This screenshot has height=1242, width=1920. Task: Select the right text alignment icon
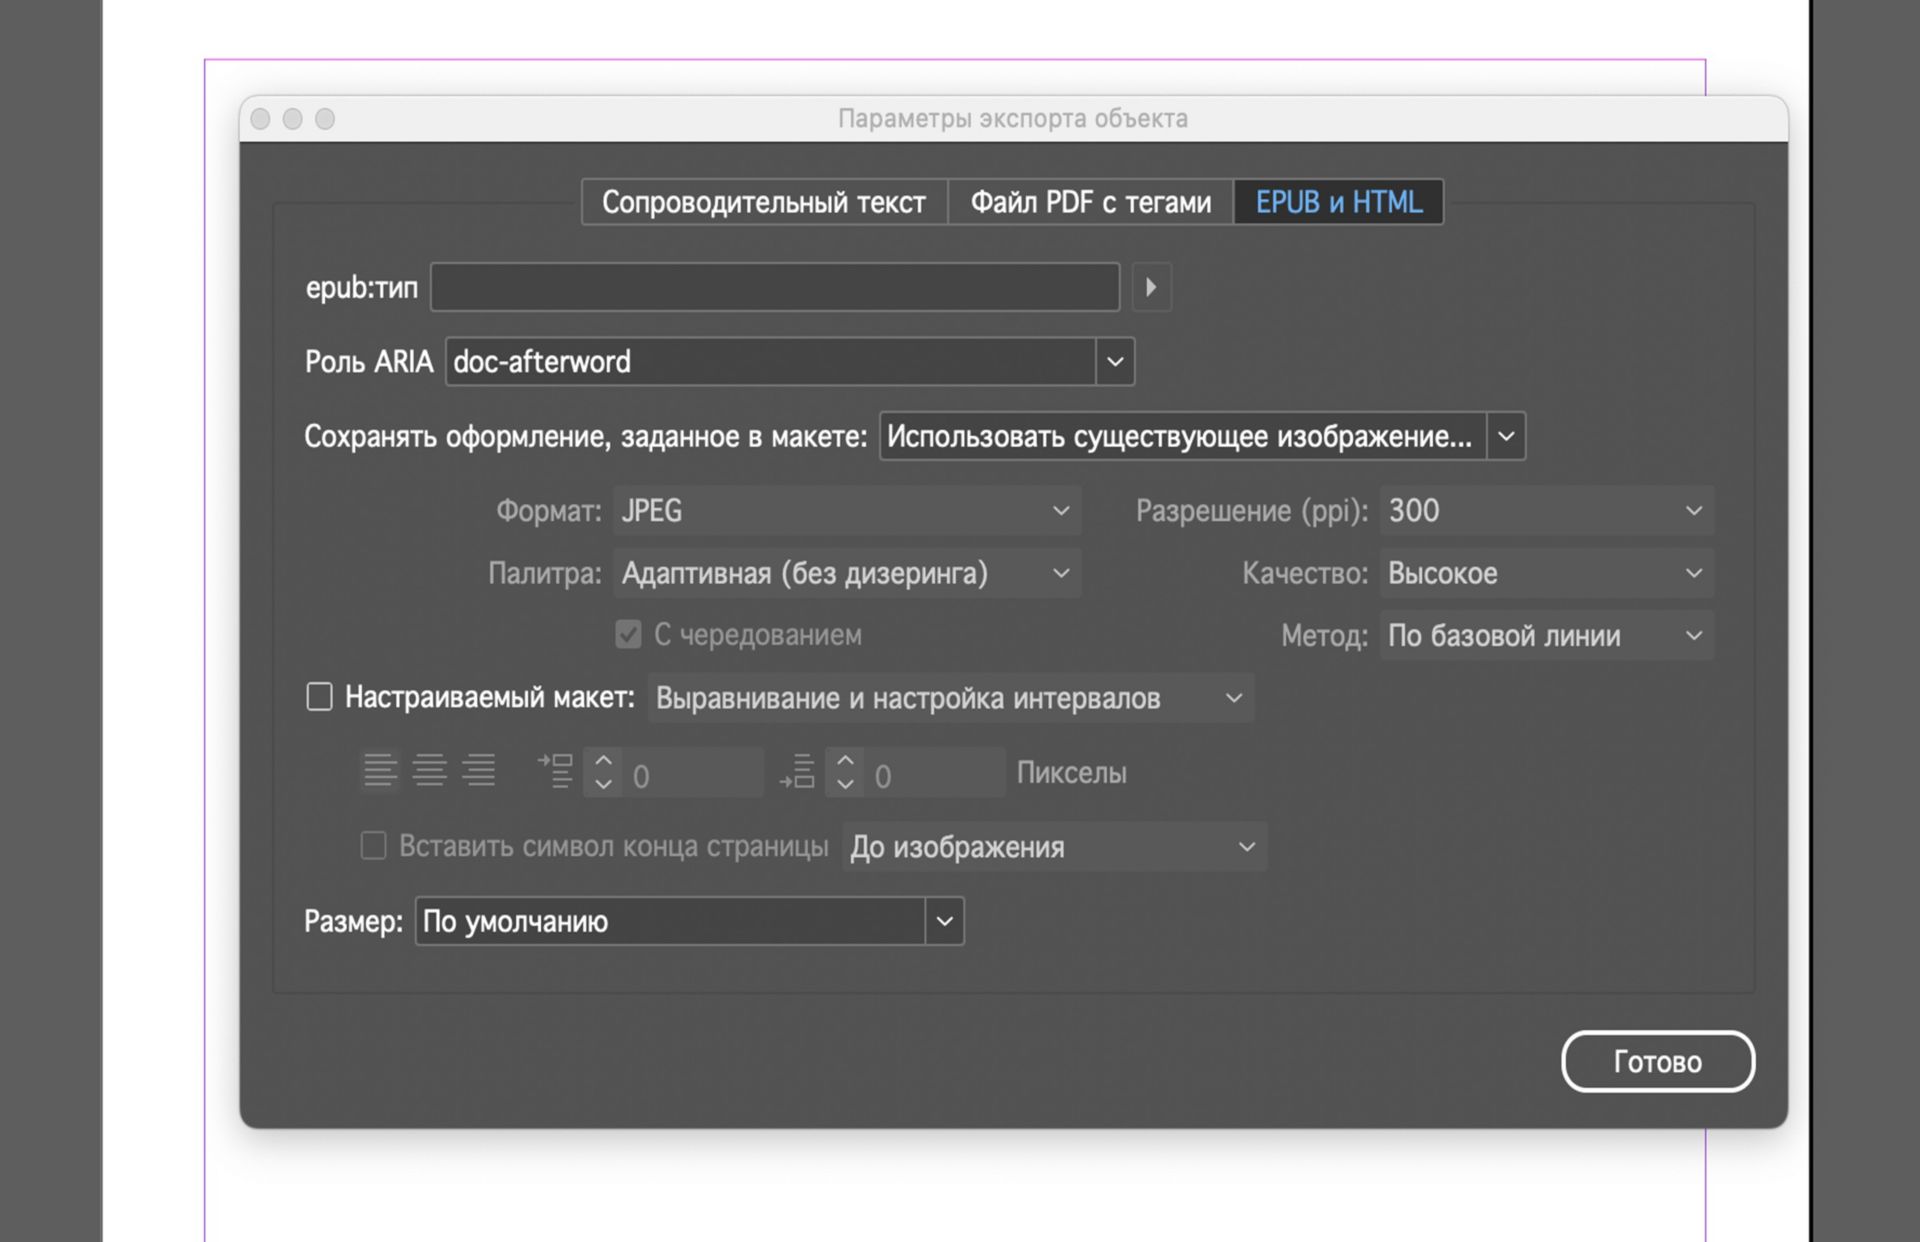click(480, 770)
